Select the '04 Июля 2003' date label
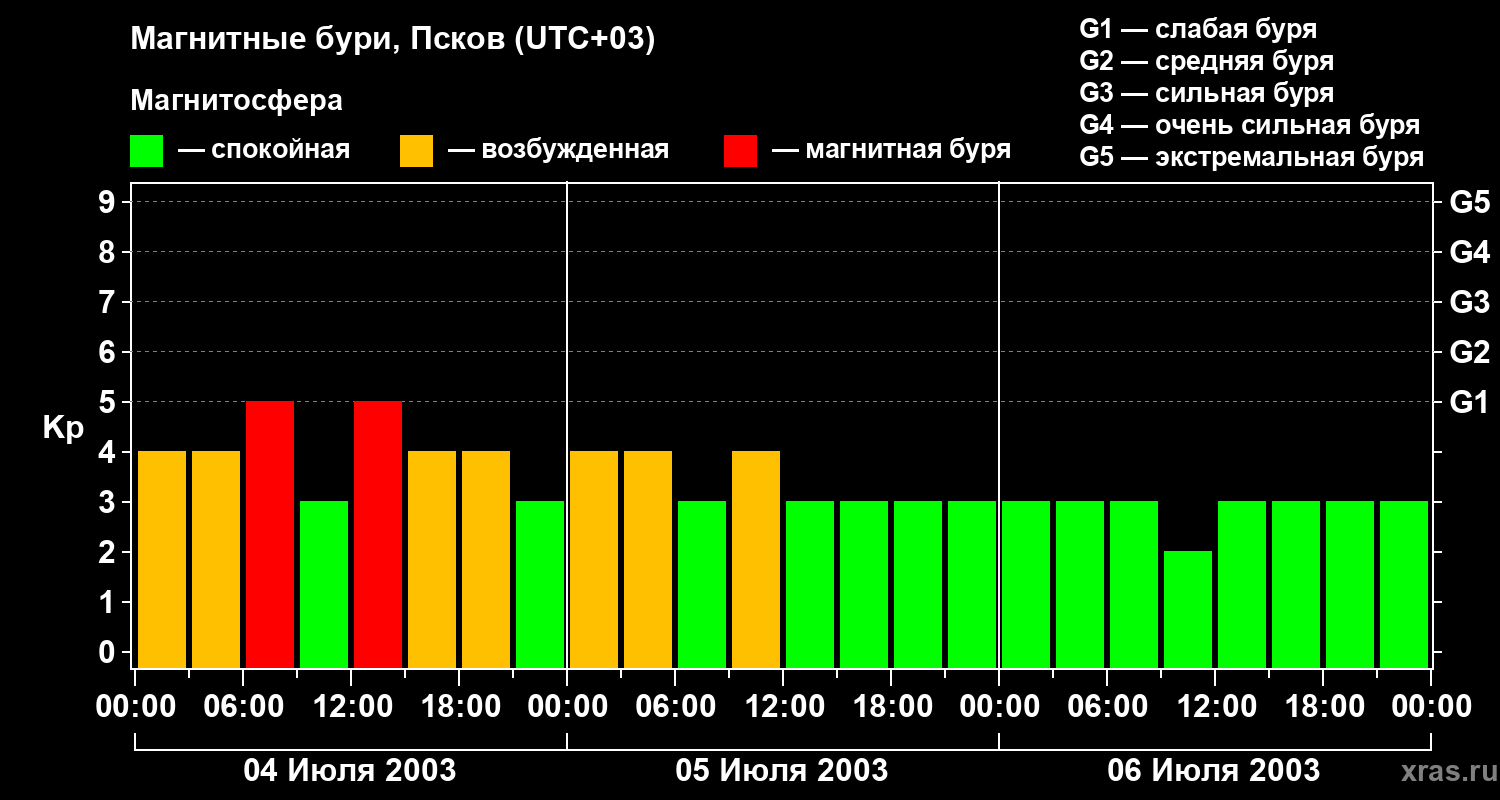 click(x=350, y=771)
